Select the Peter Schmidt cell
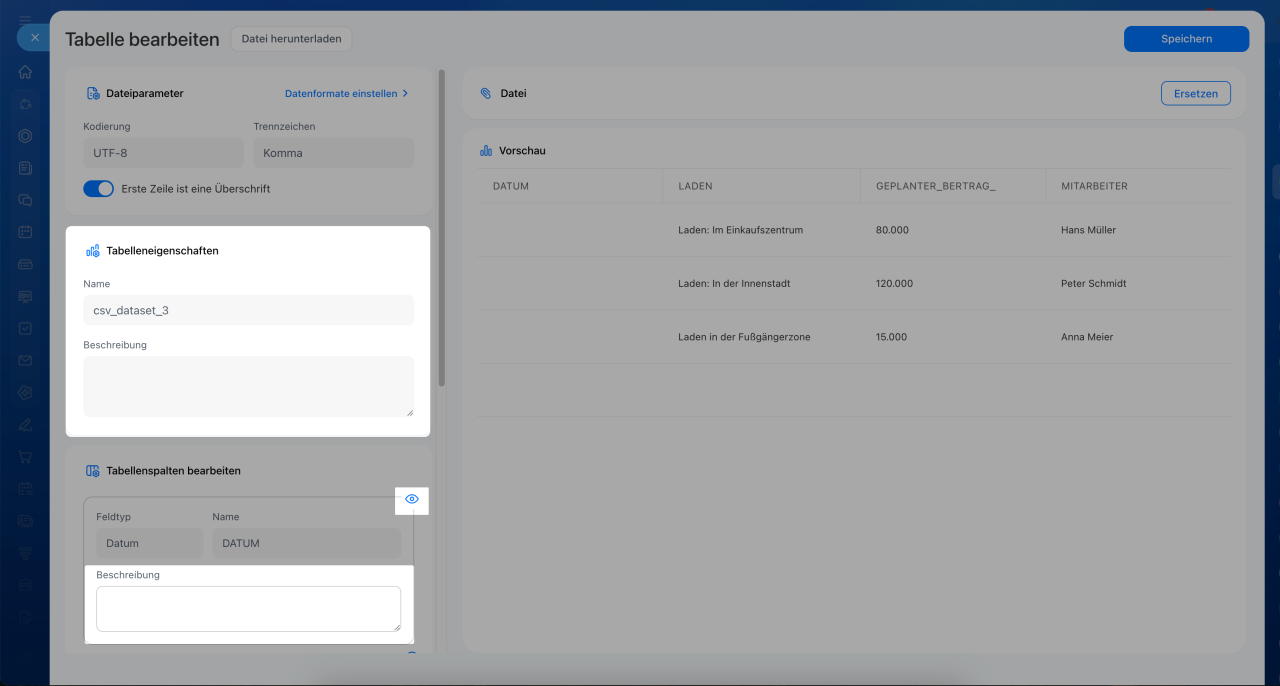The height and width of the screenshot is (686, 1280). pyautogui.click(x=1093, y=283)
